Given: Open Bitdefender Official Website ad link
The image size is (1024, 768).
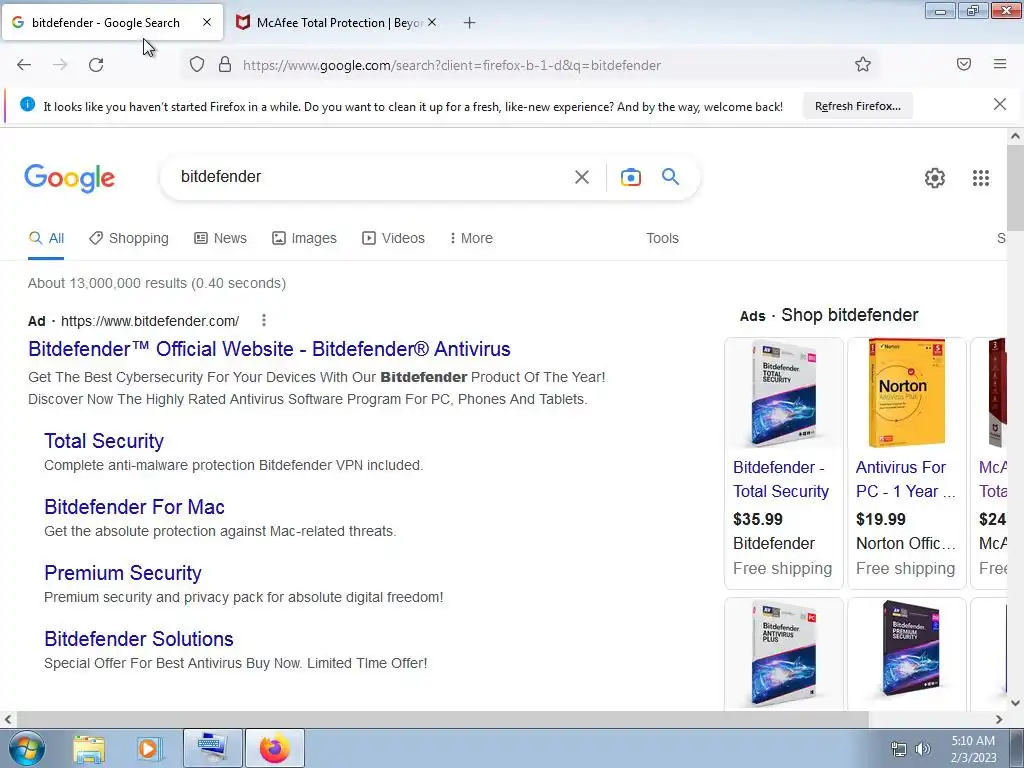Looking at the screenshot, I should click(269, 349).
